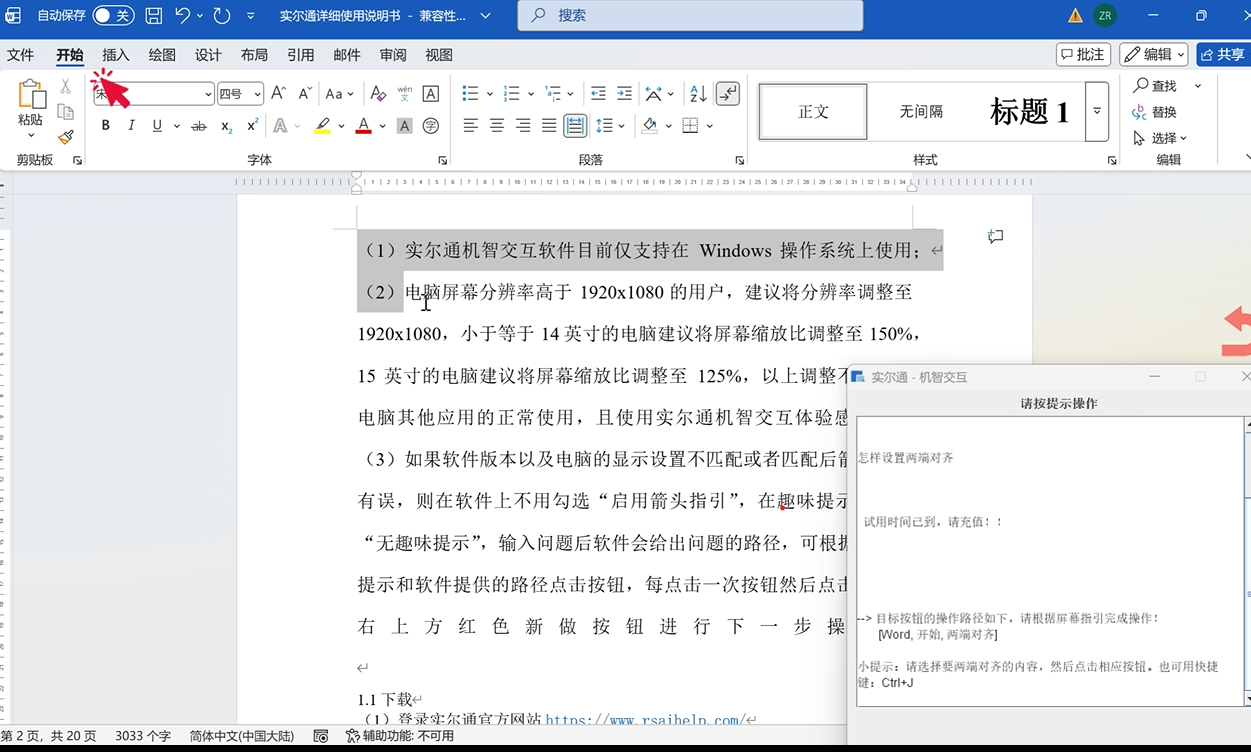Apply italic with the I icon
This screenshot has height=752, width=1251.
tap(131, 126)
